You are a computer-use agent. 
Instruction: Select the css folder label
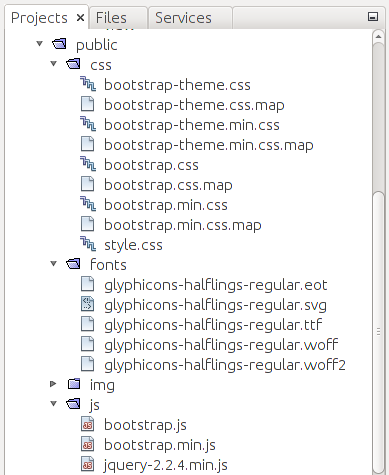[x=101, y=65]
